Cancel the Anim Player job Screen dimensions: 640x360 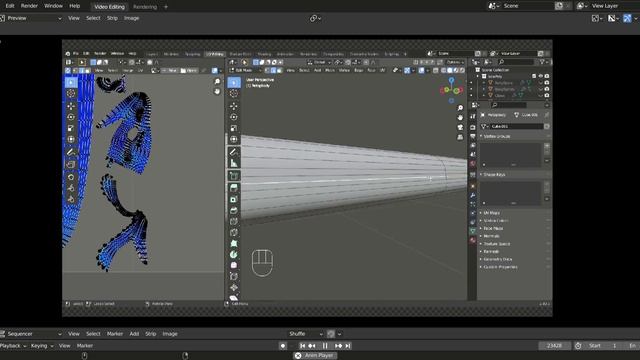coord(298,356)
